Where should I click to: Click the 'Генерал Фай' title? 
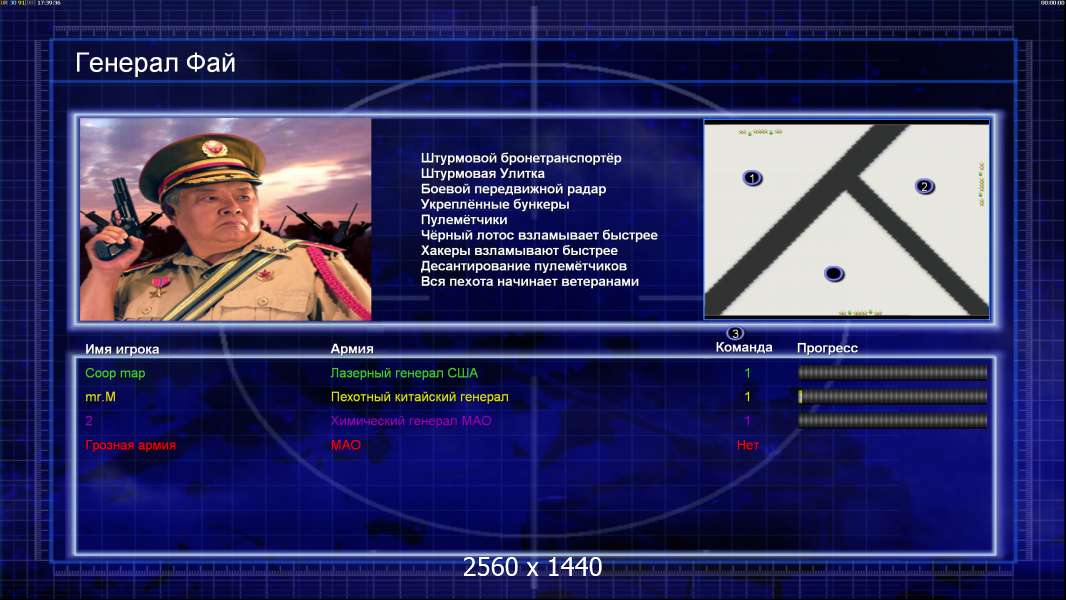(x=155, y=63)
